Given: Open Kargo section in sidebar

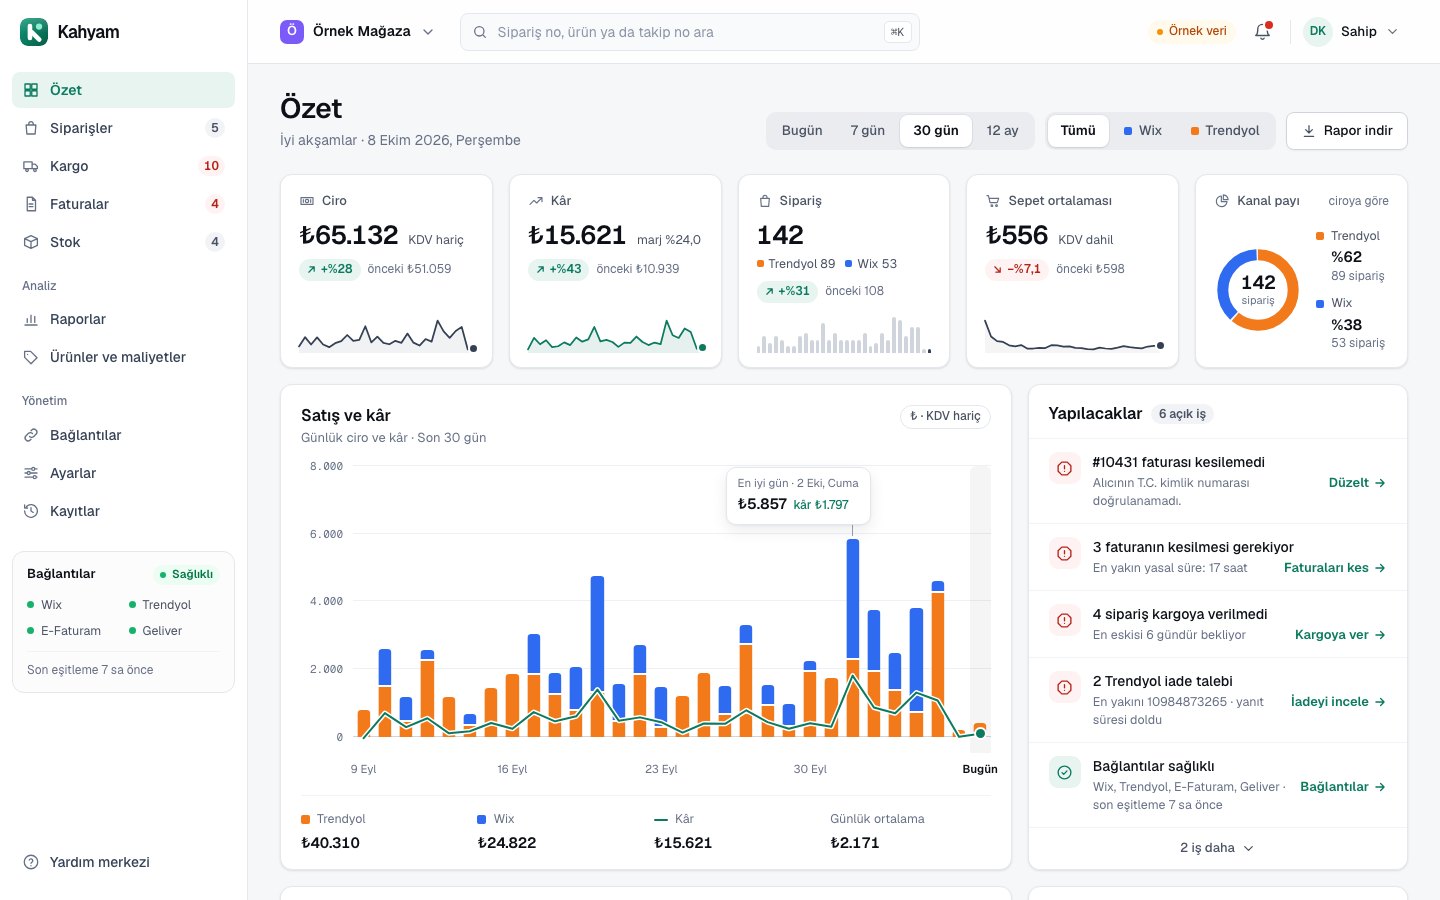Looking at the screenshot, I should tap(123, 166).
